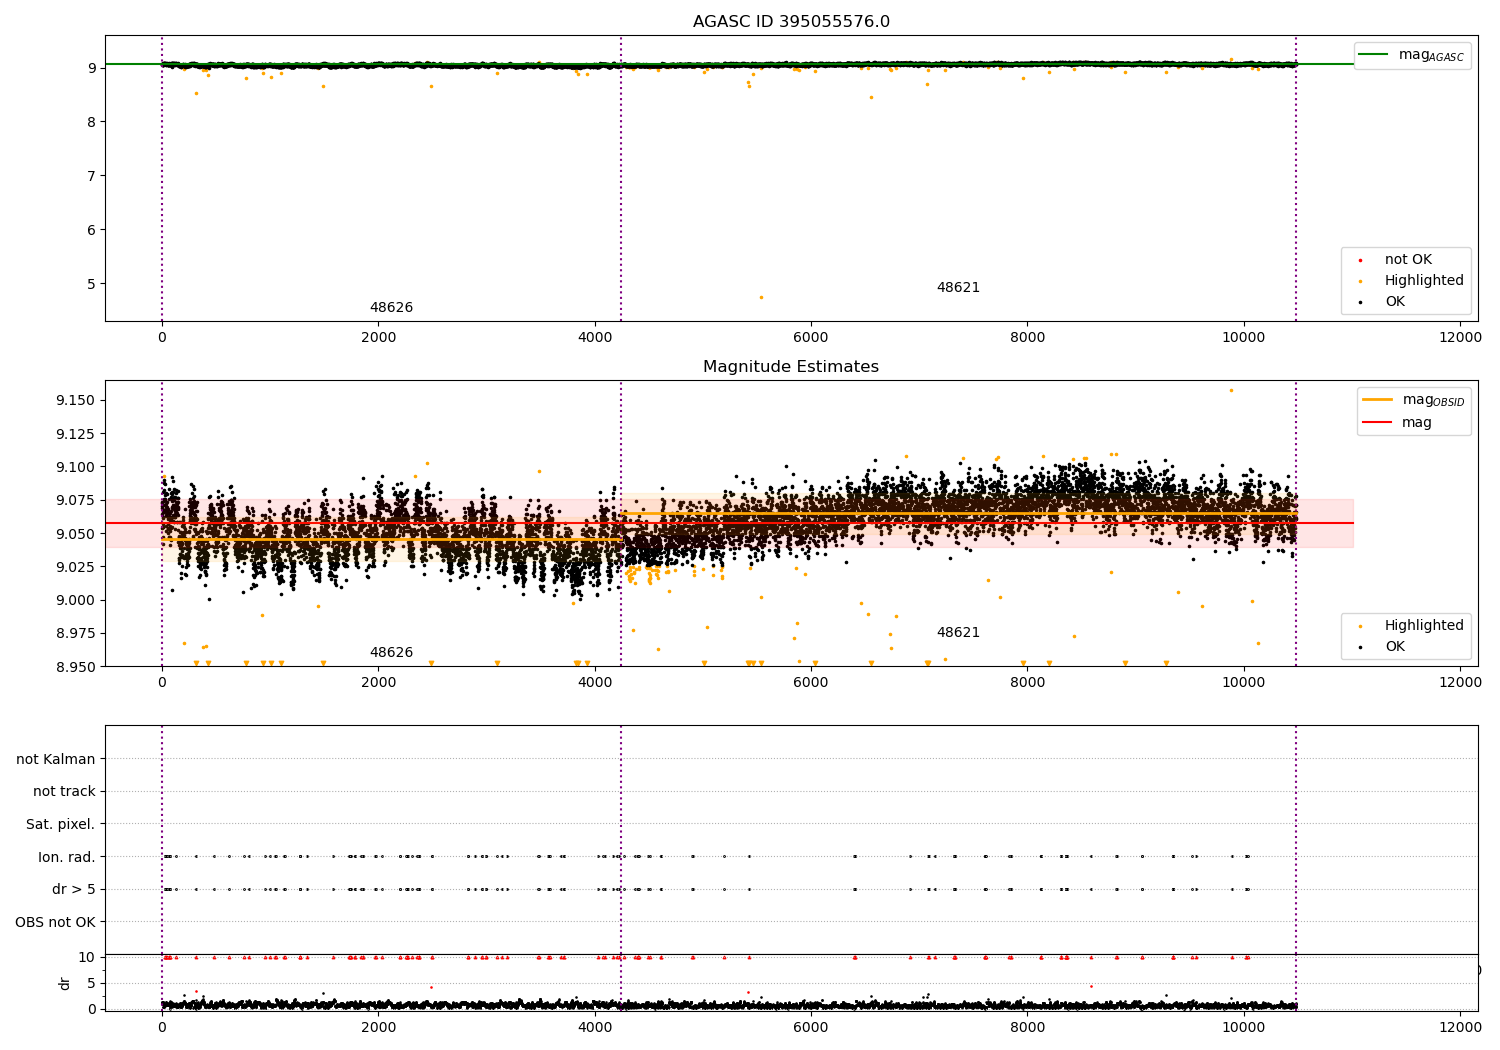Click the orange line sample beside mag OBSID
This screenshot has width=1500, height=1050.
[1377, 399]
